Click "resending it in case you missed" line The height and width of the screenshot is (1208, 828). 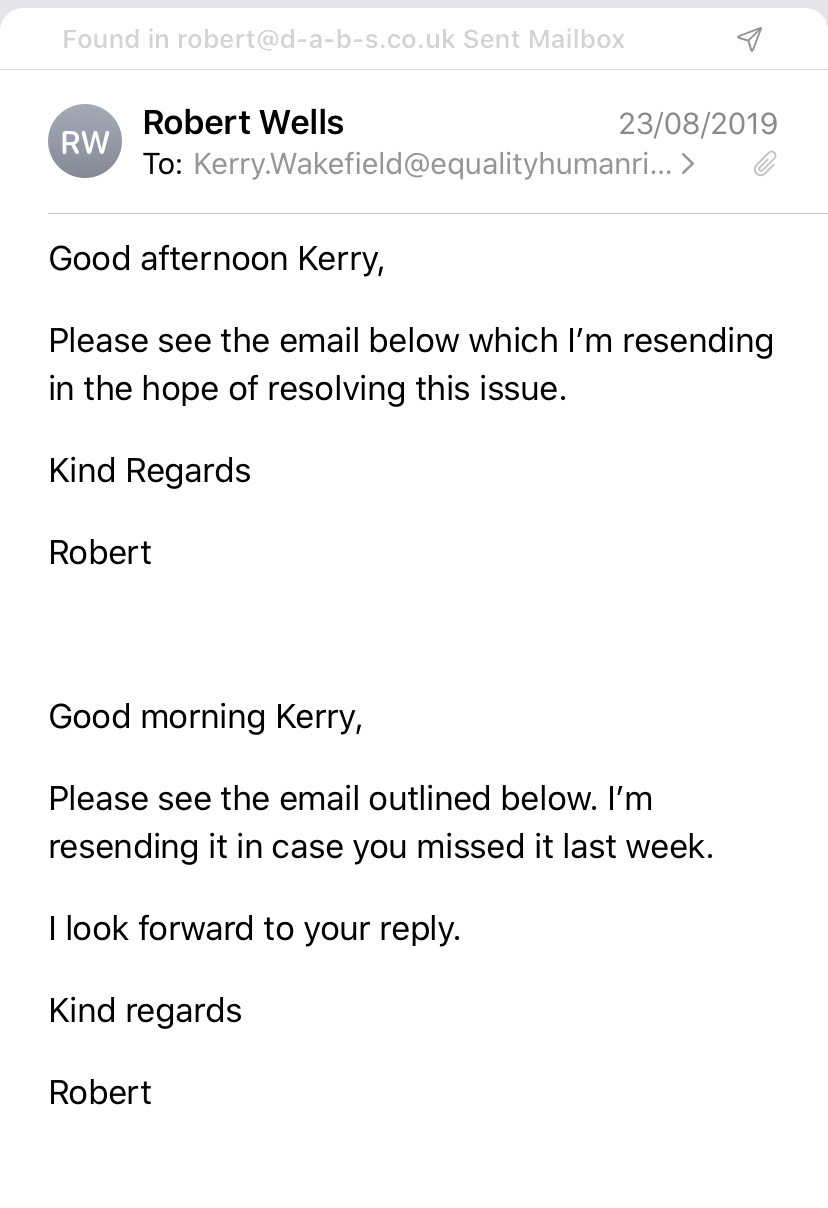point(381,846)
